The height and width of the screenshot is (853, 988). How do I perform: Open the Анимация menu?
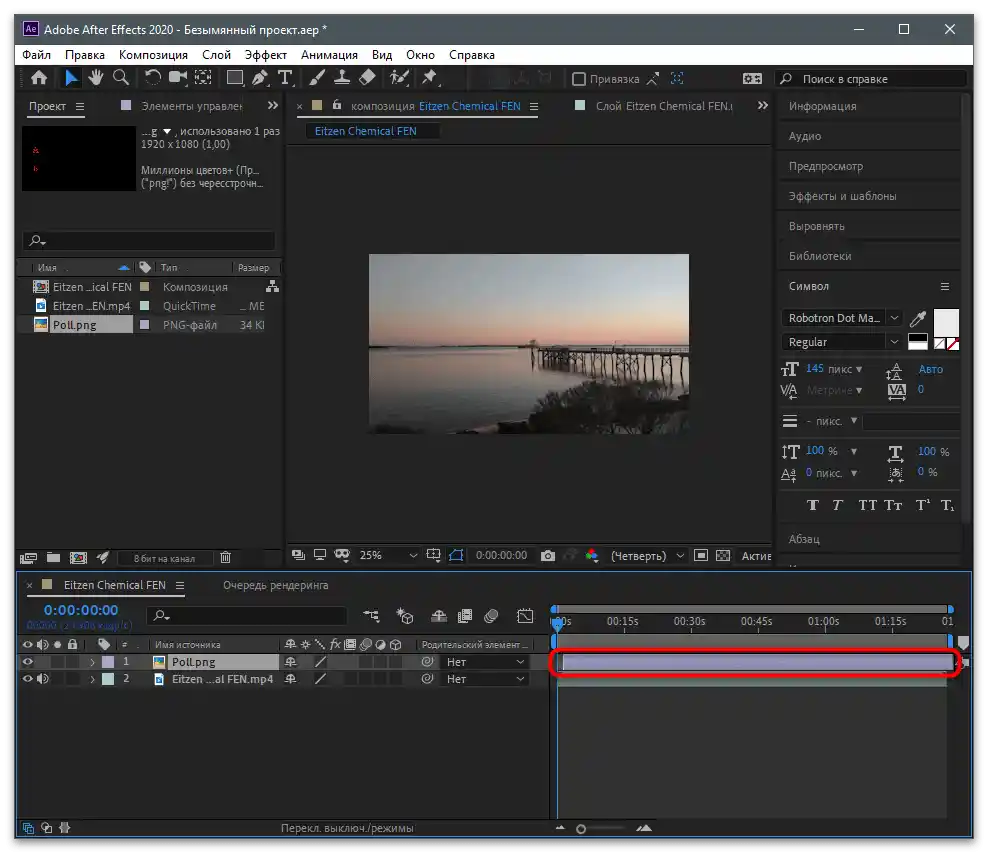coord(329,55)
